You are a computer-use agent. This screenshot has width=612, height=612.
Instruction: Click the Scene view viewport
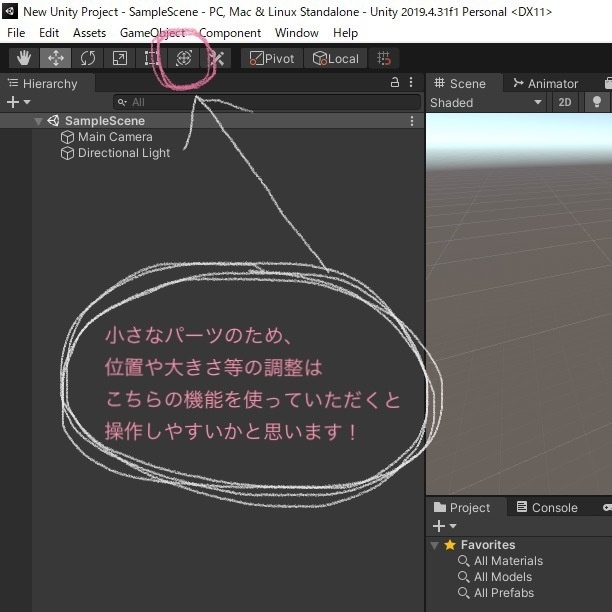click(519, 304)
